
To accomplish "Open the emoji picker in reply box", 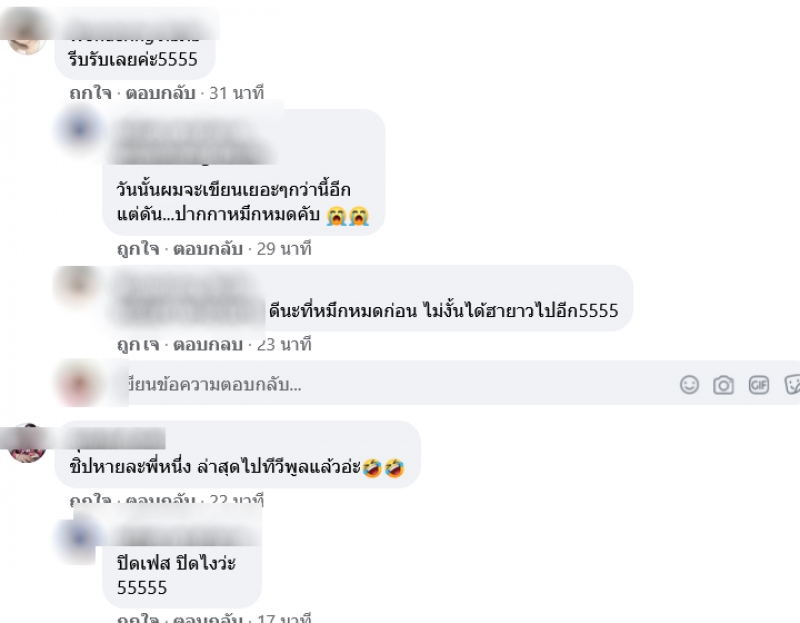I will (689, 385).
